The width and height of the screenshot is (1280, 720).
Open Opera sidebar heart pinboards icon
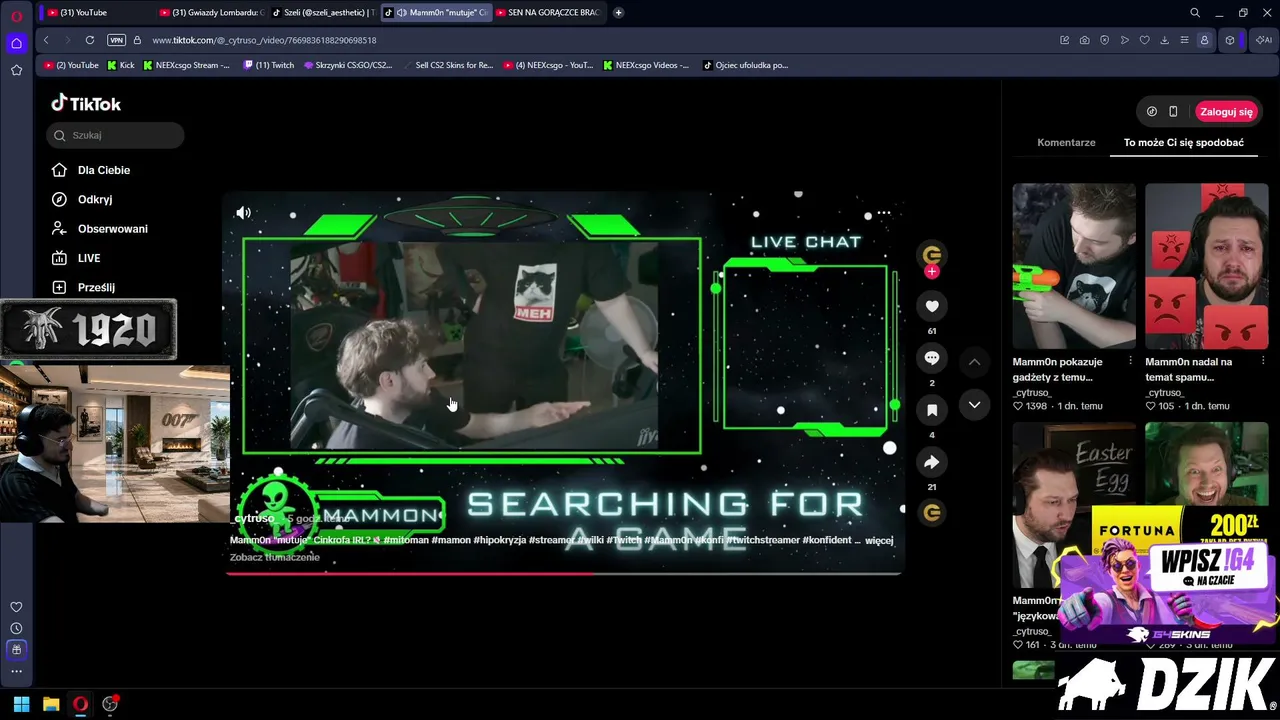click(16, 607)
